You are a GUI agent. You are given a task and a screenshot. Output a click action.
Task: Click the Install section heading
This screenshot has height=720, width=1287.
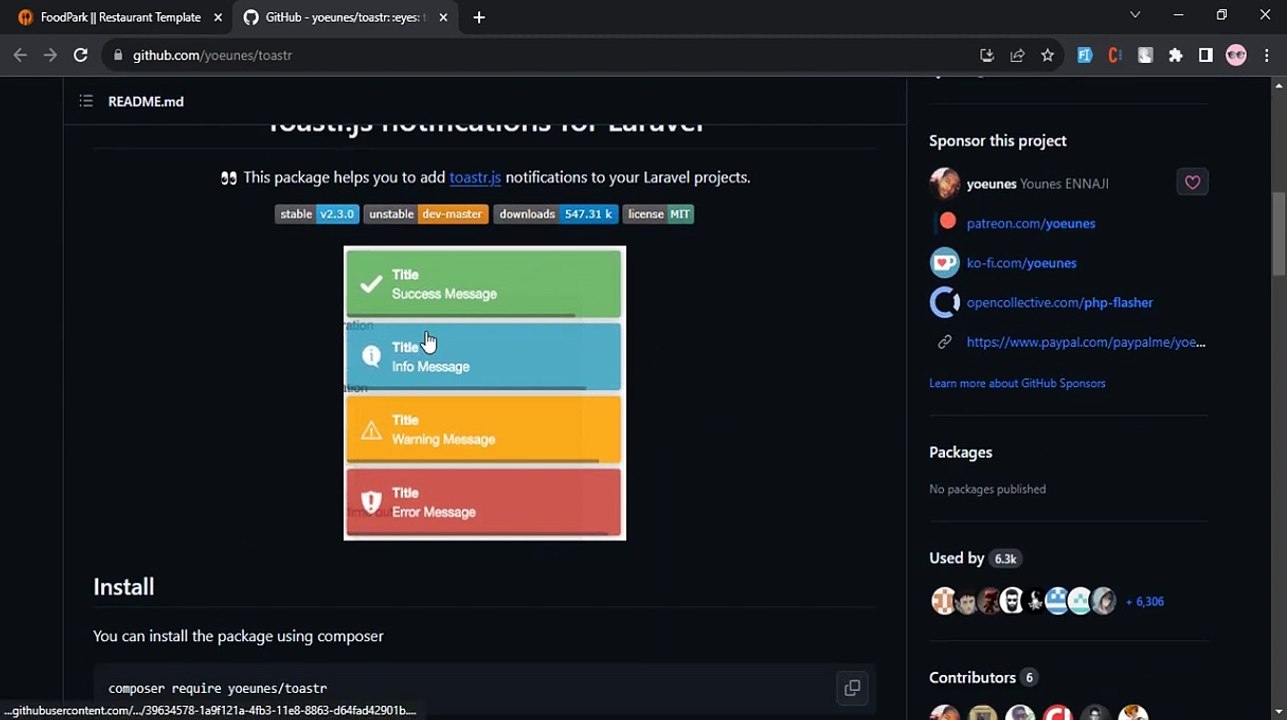click(x=124, y=587)
